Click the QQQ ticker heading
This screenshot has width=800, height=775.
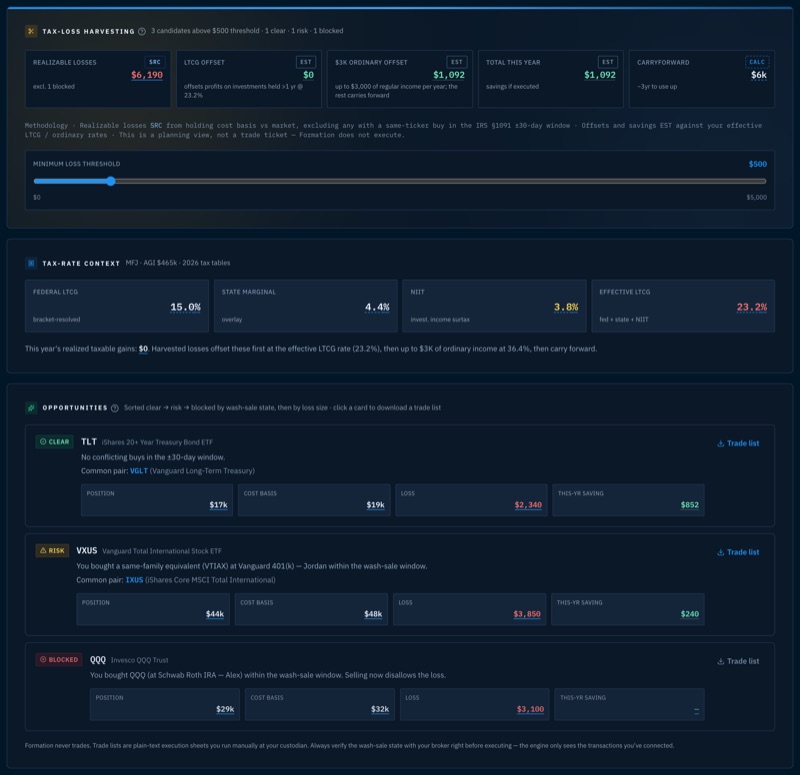click(98, 660)
